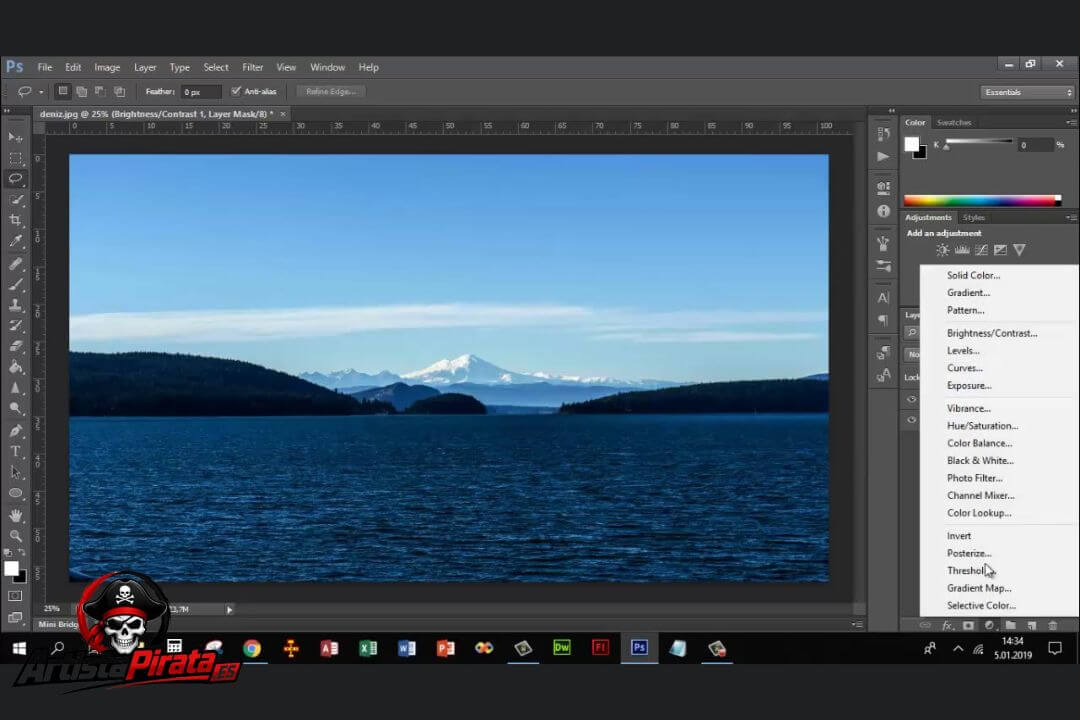Select the History Brush tool
Viewport: 1080px width, 720px height.
click(15, 325)
